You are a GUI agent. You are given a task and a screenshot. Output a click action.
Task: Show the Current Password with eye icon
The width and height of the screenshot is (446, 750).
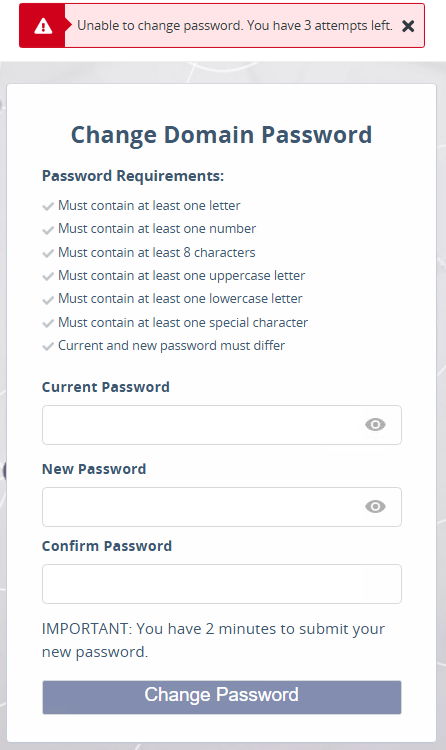click(375, 424)
